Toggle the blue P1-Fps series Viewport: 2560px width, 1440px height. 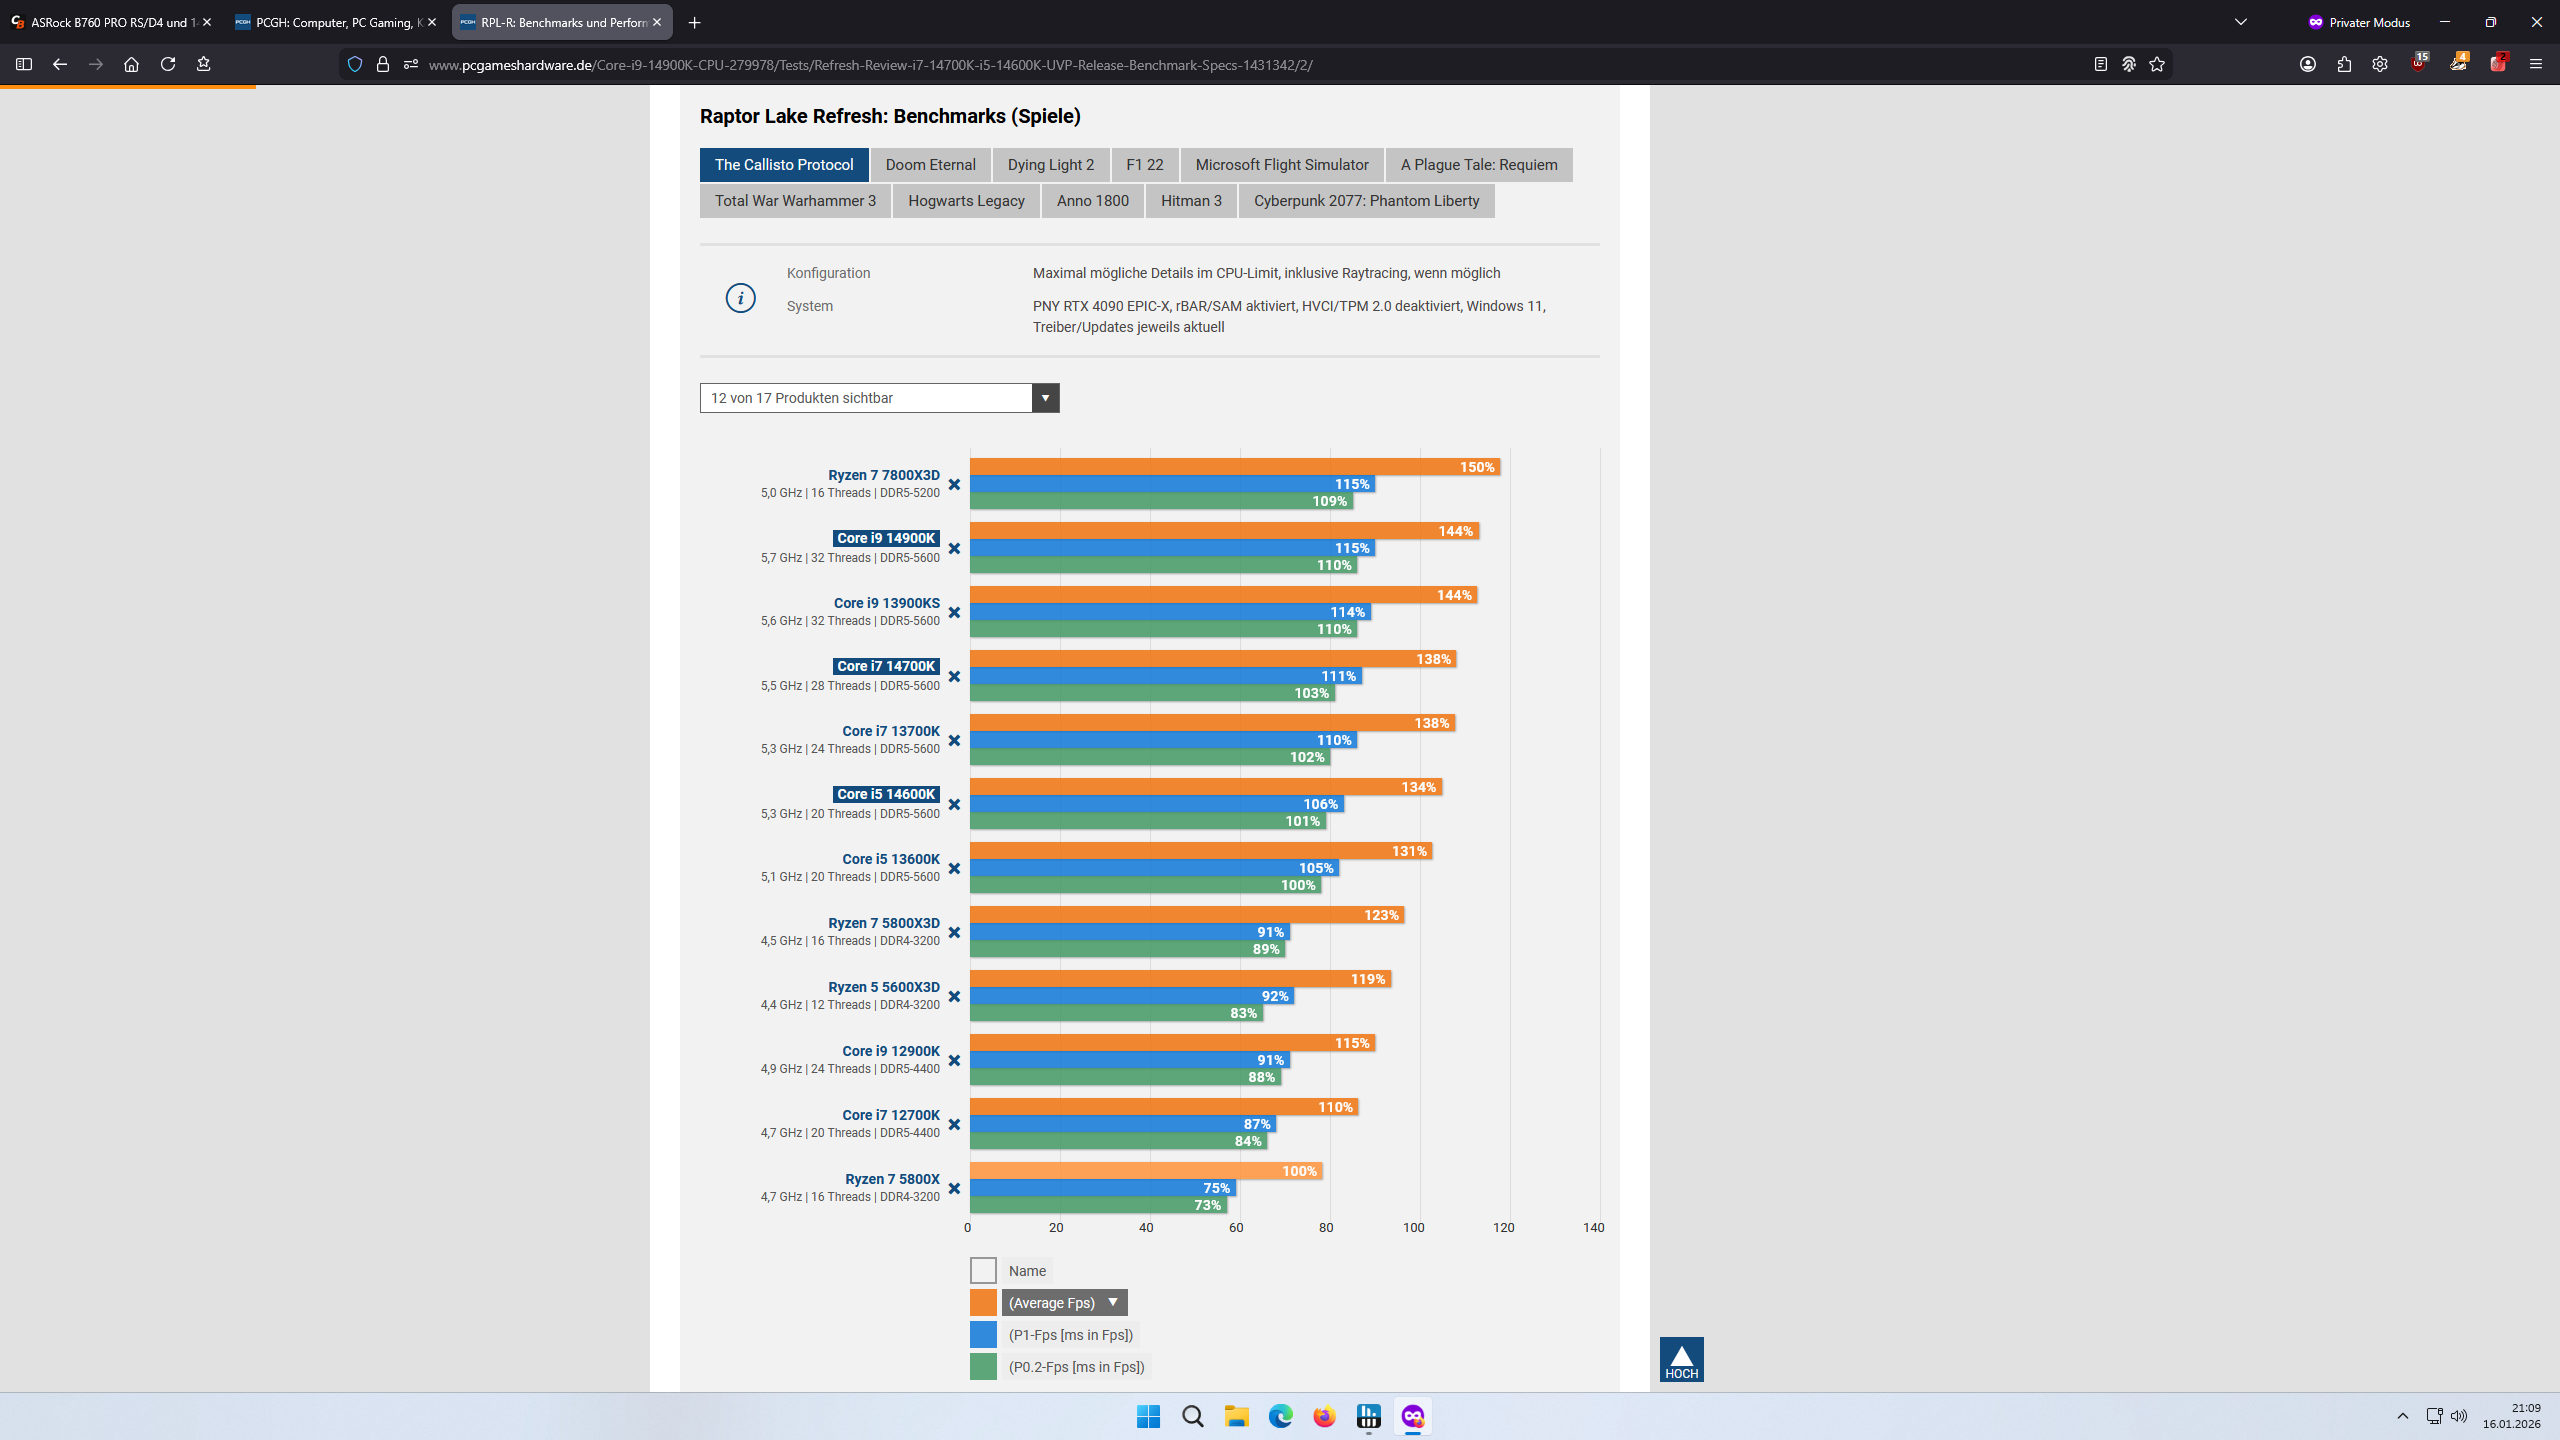(983, 1334)
